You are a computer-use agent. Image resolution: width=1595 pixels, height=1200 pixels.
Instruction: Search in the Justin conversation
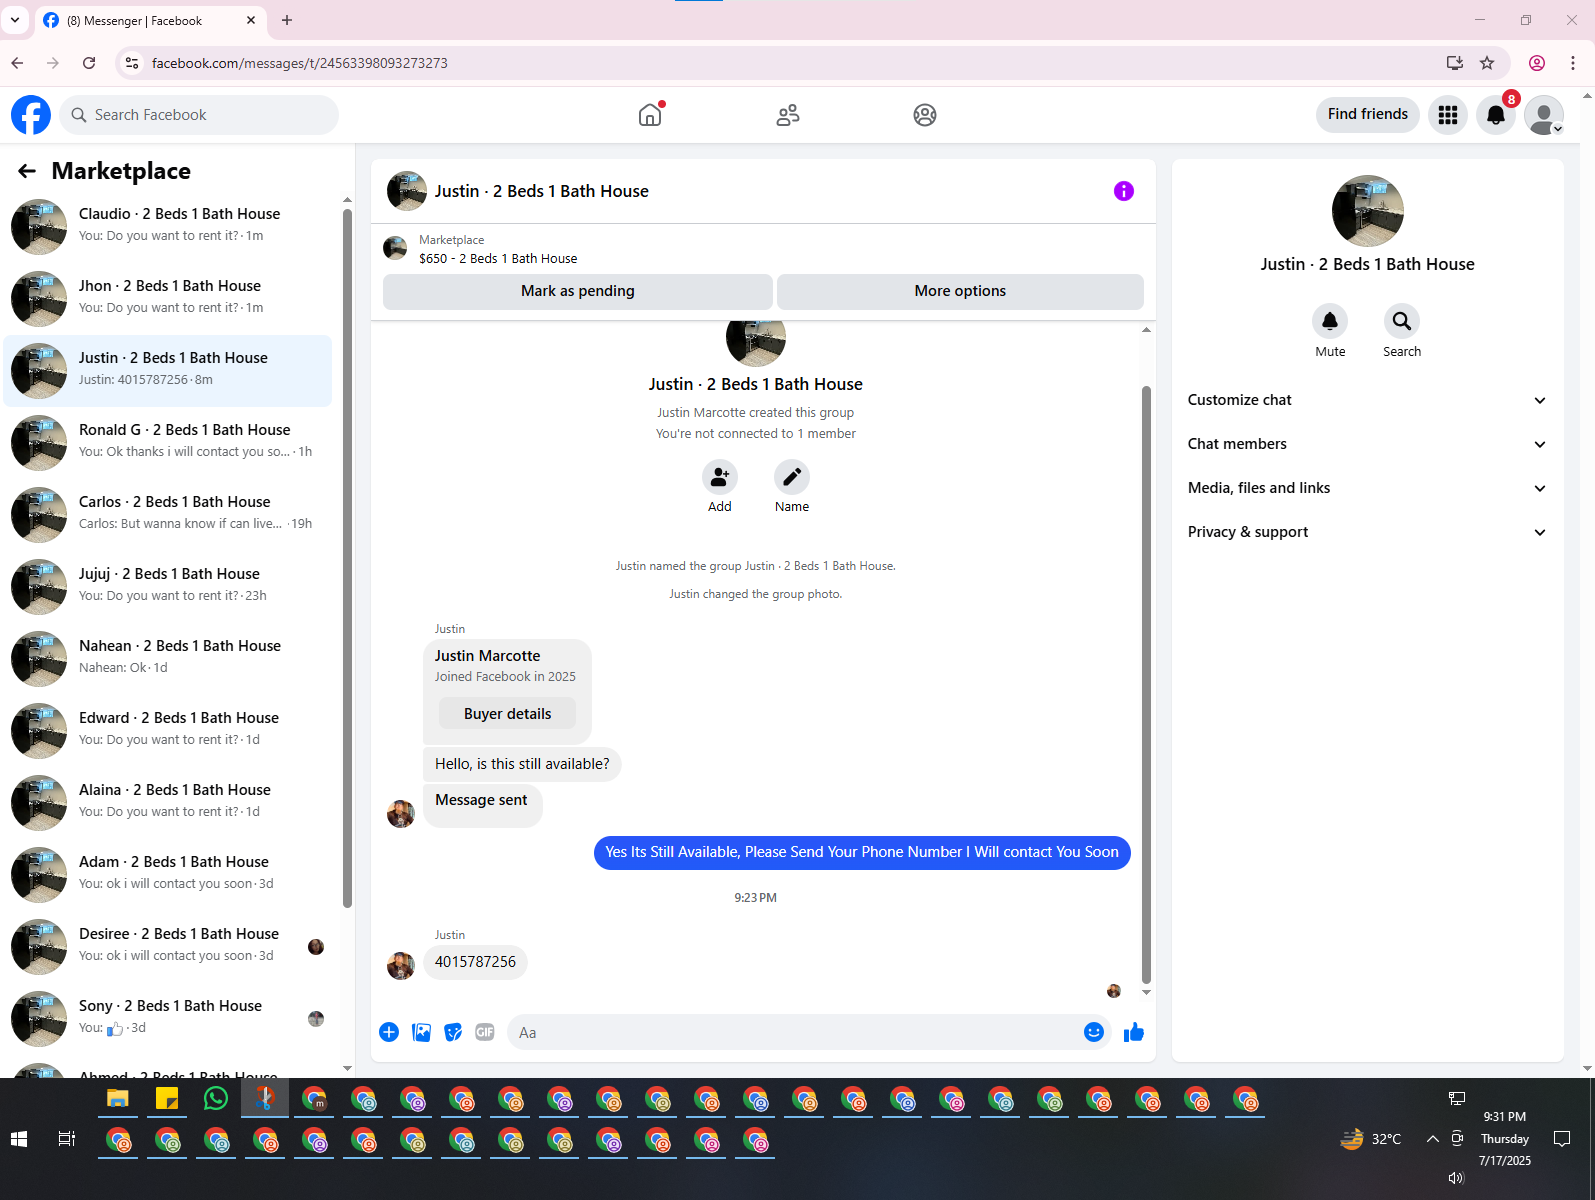coord(1402,321)
